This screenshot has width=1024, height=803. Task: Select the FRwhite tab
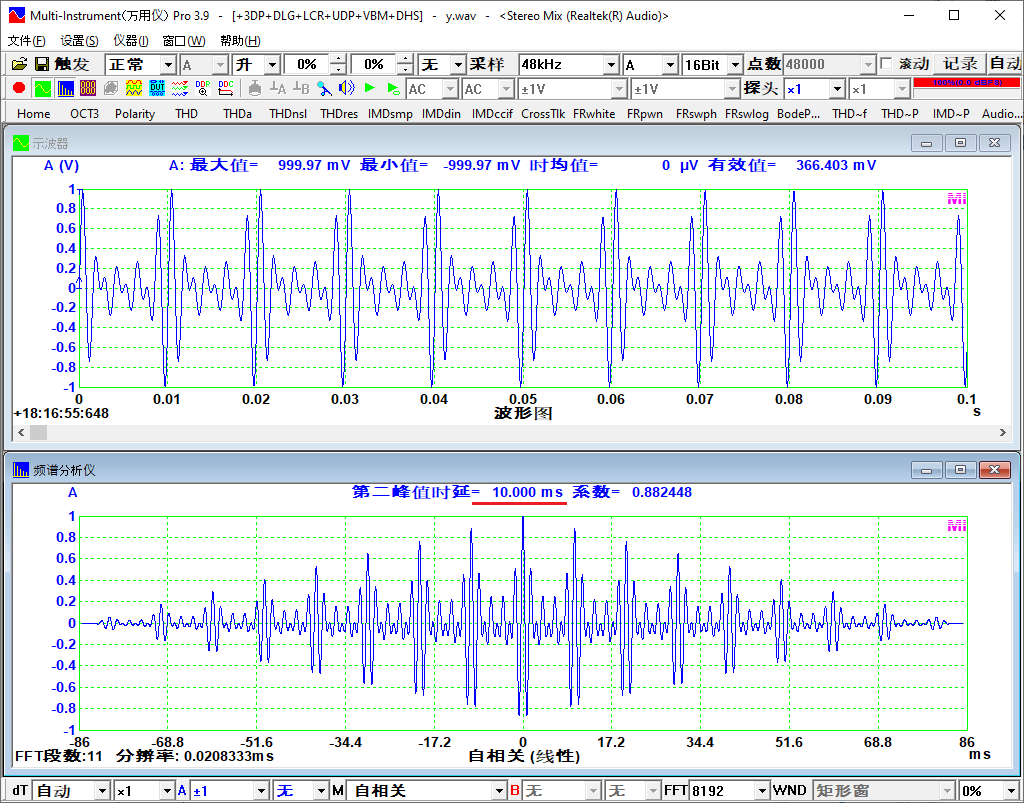594,114
